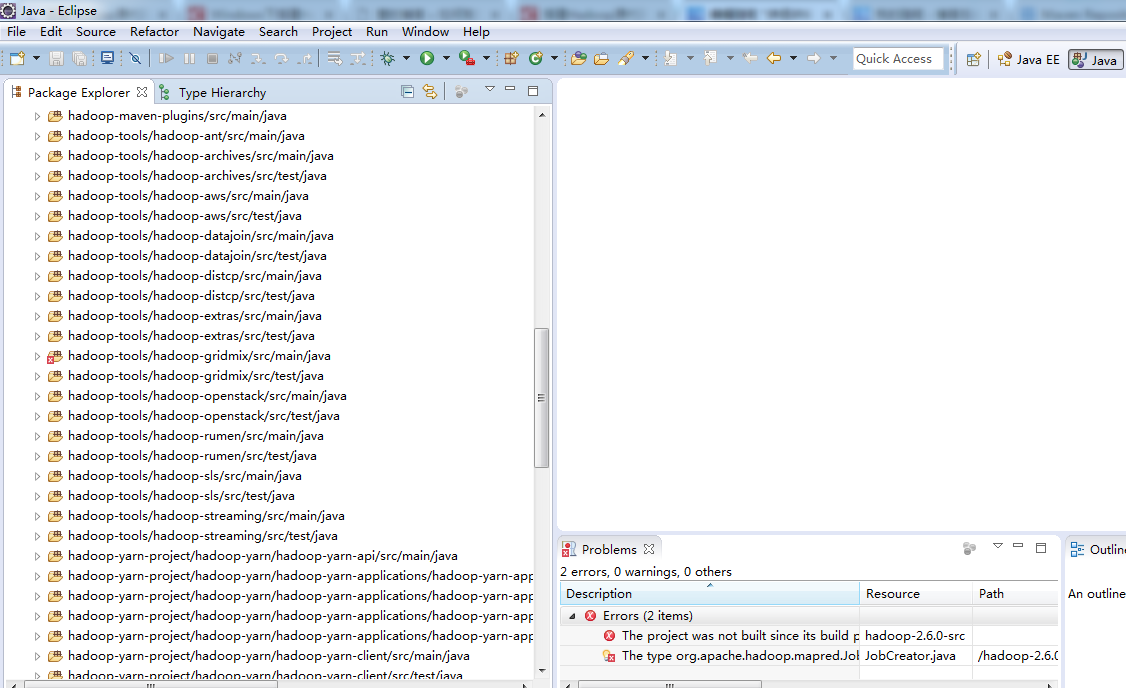Click the Package Explorer vertical scrollbar thumb
Screen dimensions: 1126x688
[x=541, y=398]
